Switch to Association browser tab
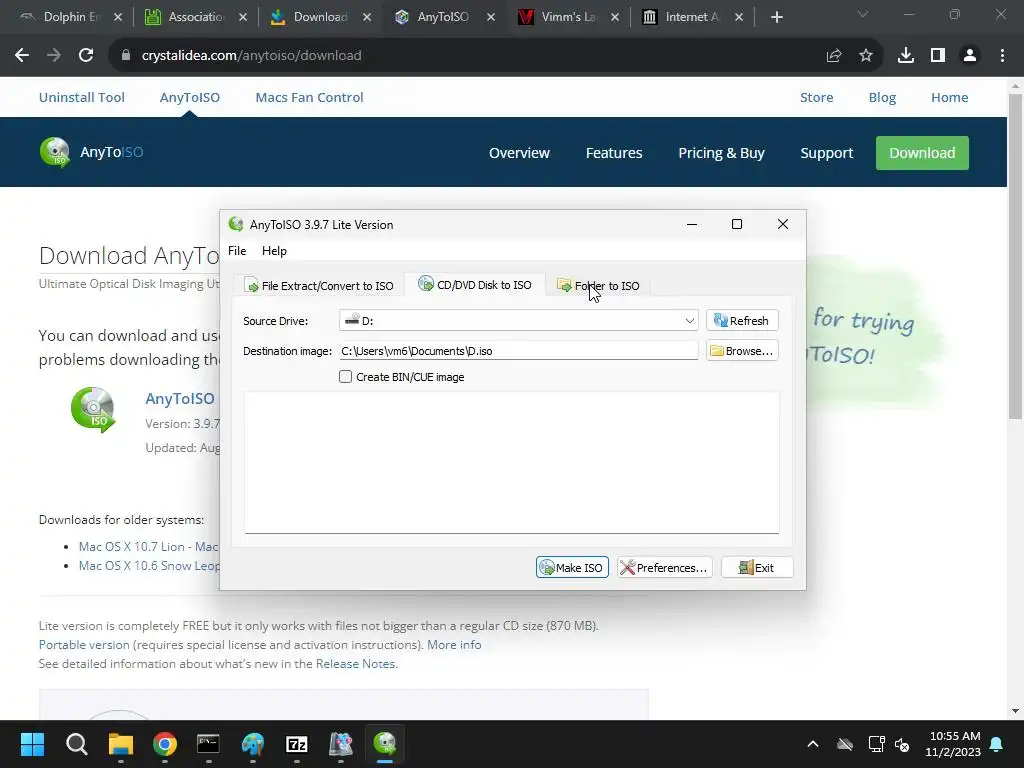Image resolution: width=1024 pixels, height=768 pixels. (x=195, y=17)
